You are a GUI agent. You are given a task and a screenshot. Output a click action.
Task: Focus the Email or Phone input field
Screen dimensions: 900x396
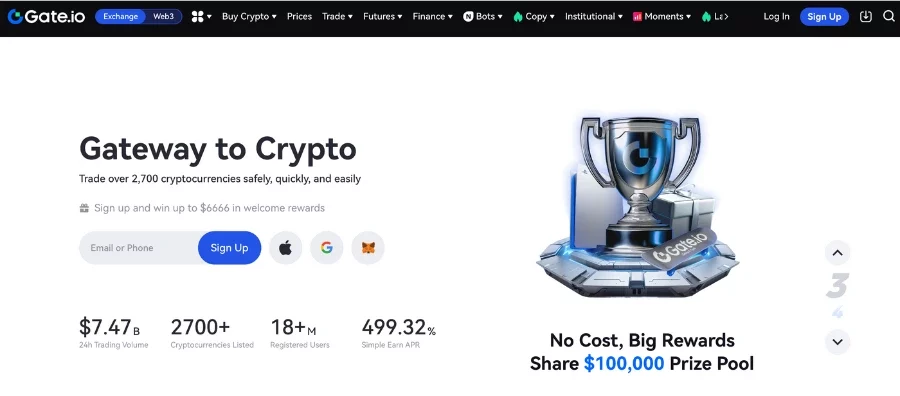tap(139, 248)
